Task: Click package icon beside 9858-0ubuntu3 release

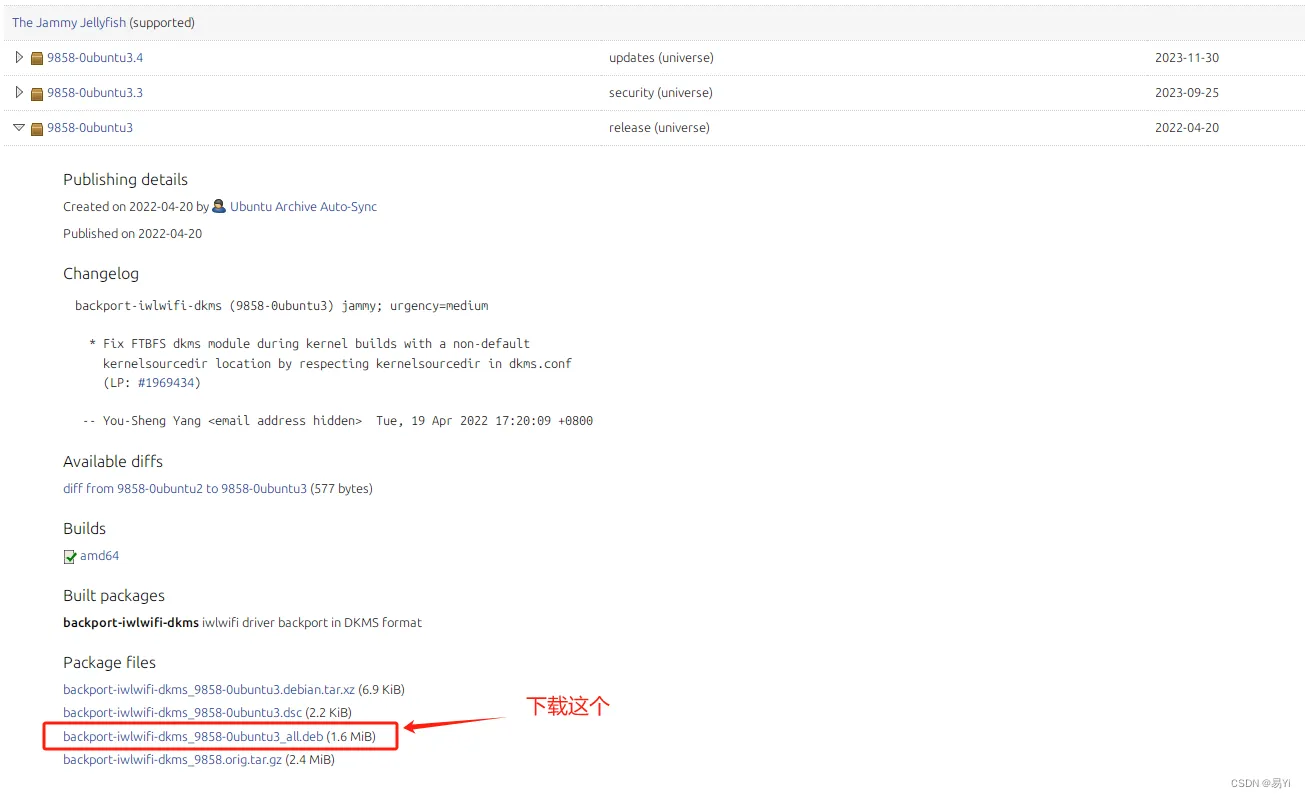Action: 37,128
